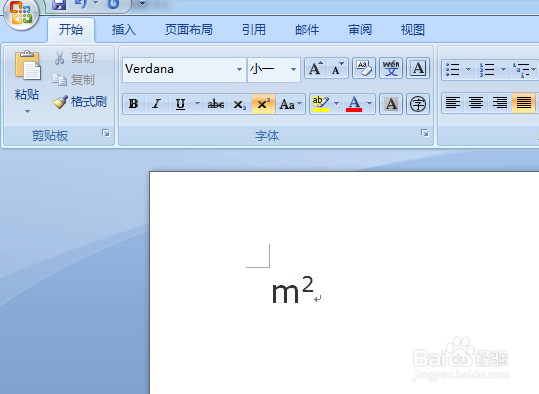Open the 插入 tab

click(124, 30)
